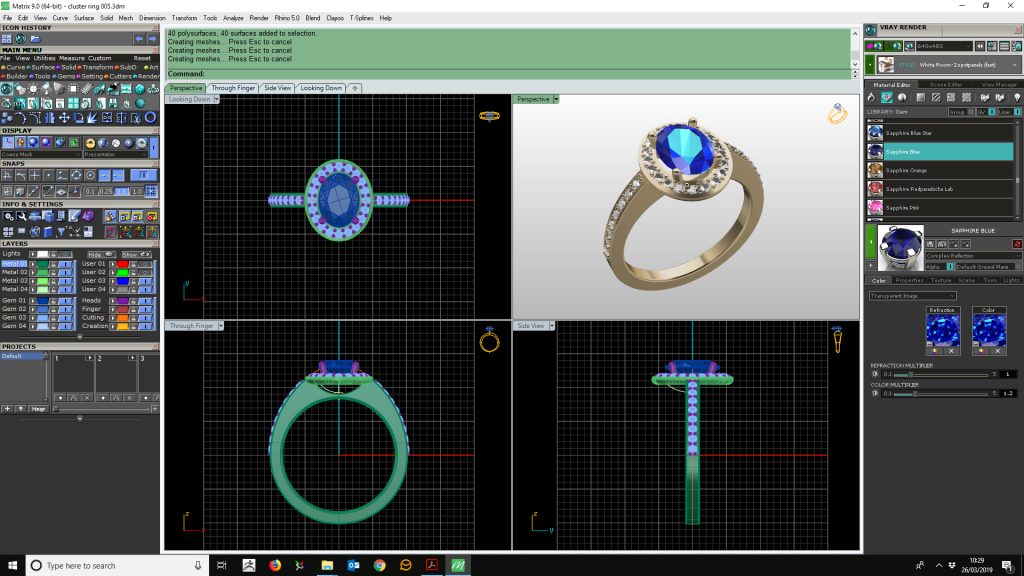Click the Circle tool icon in Main Menu toolbar
1024x576 pixels.
pos(150,118)
